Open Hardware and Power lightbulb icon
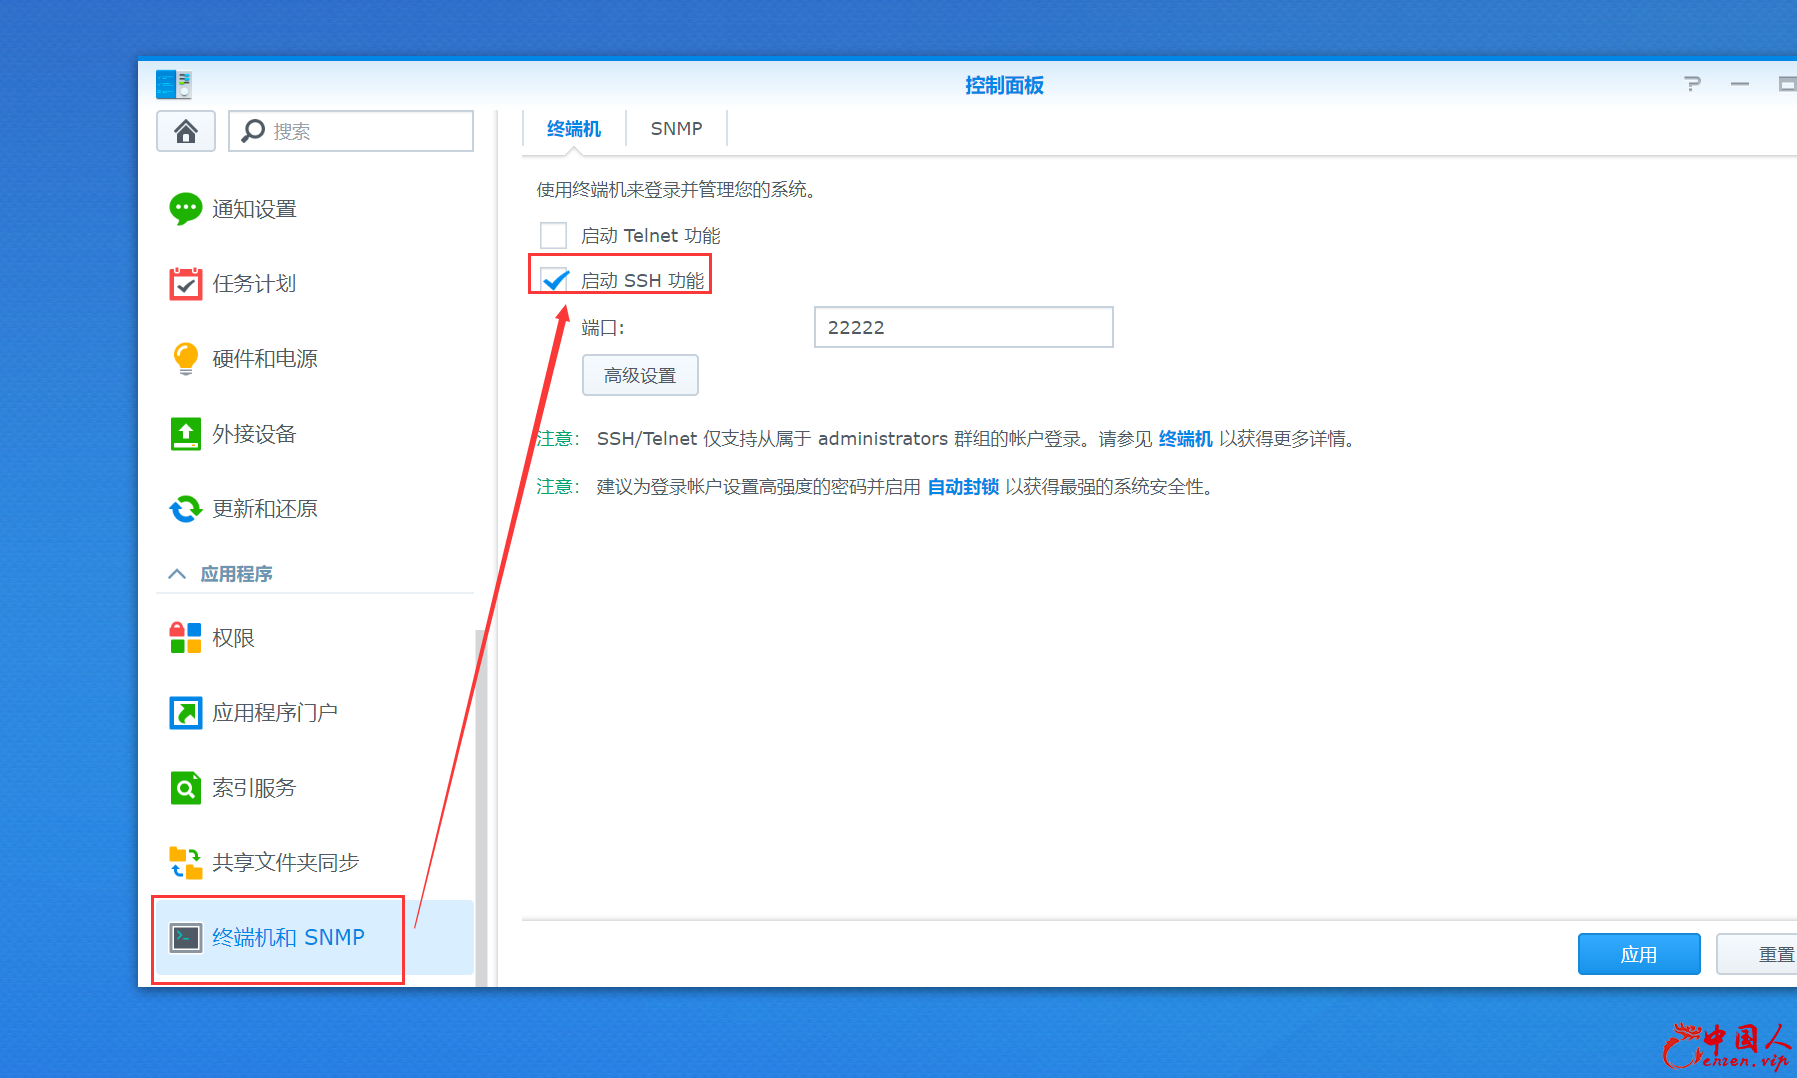Image resolution: width=1797 pixels, height=1078 pixels. point(186,358)
